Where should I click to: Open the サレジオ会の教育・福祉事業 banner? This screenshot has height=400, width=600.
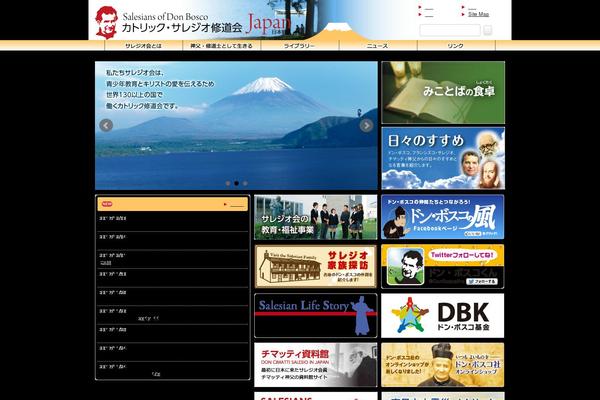click(x=316, y=217)
